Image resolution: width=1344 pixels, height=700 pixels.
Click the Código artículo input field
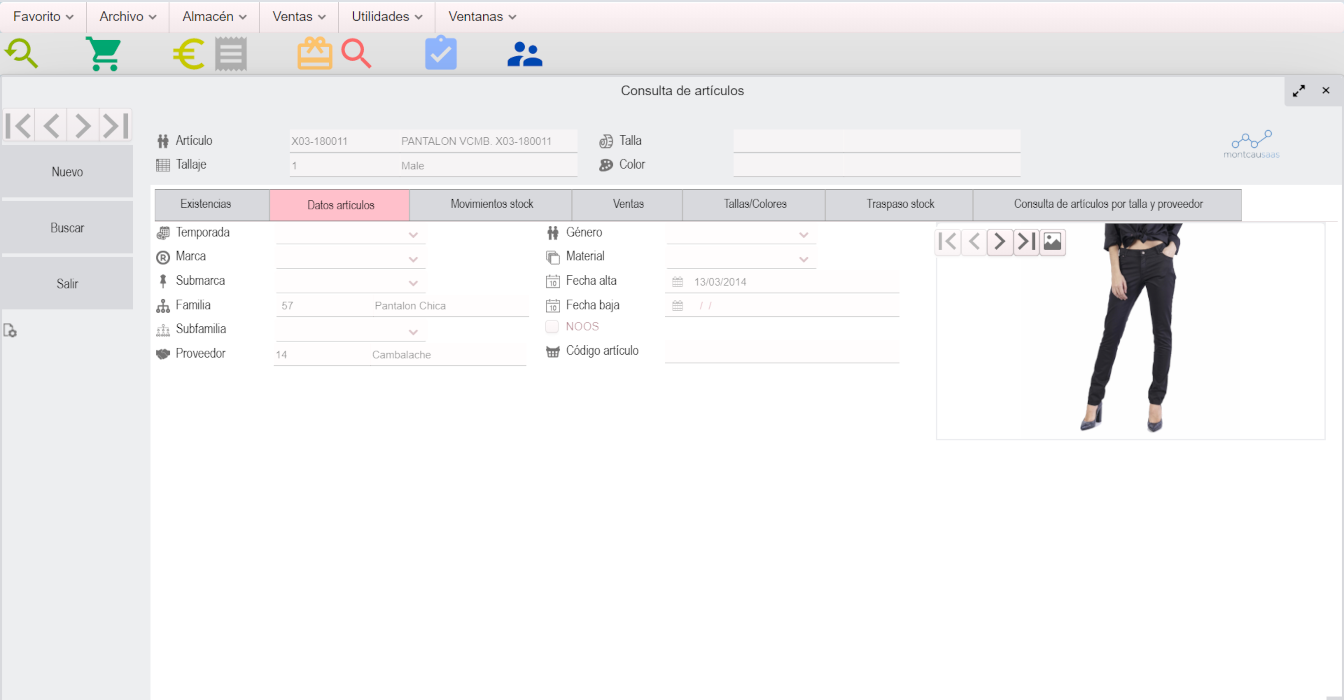[782, 351]
